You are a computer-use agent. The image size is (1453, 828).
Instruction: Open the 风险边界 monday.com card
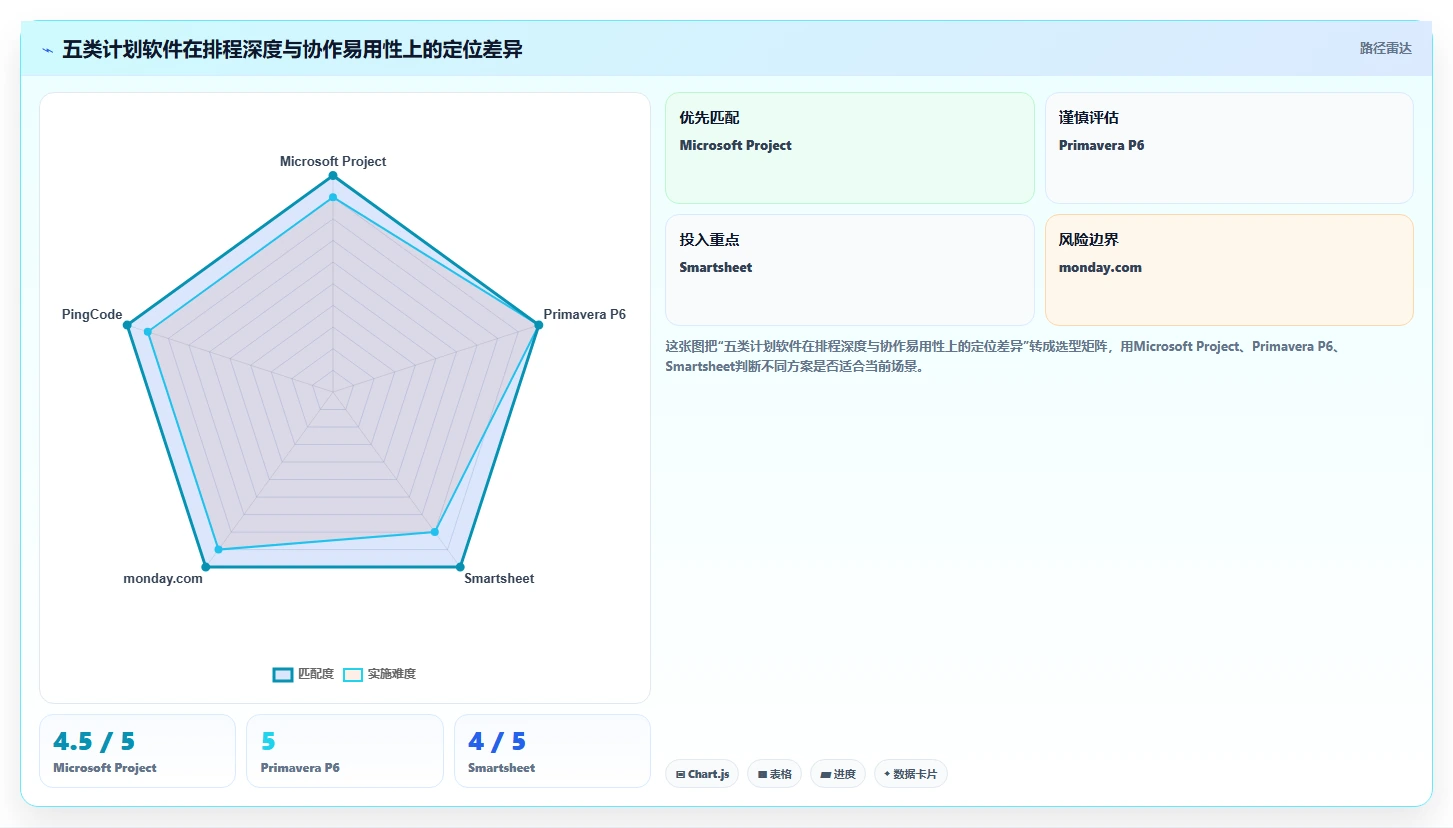(x=1229, y=270)
